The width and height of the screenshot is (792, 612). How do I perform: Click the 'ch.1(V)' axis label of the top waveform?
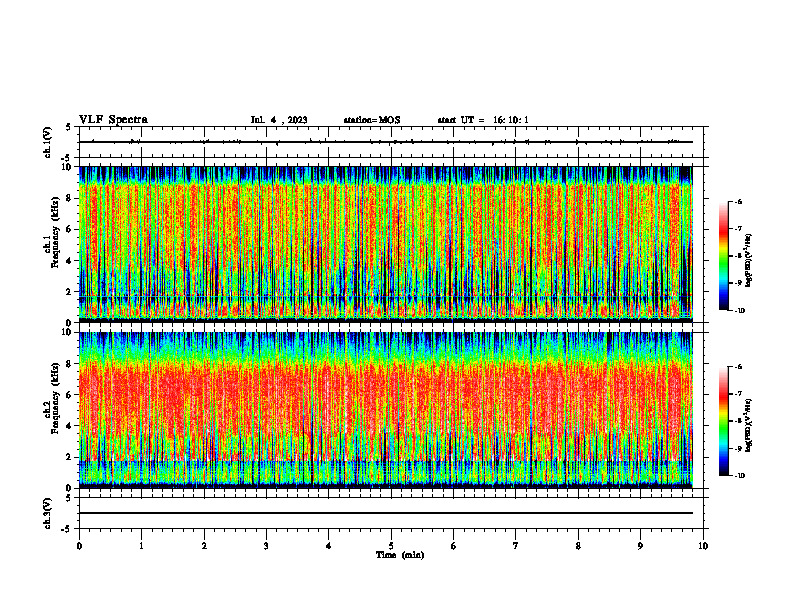click(48, 142)
